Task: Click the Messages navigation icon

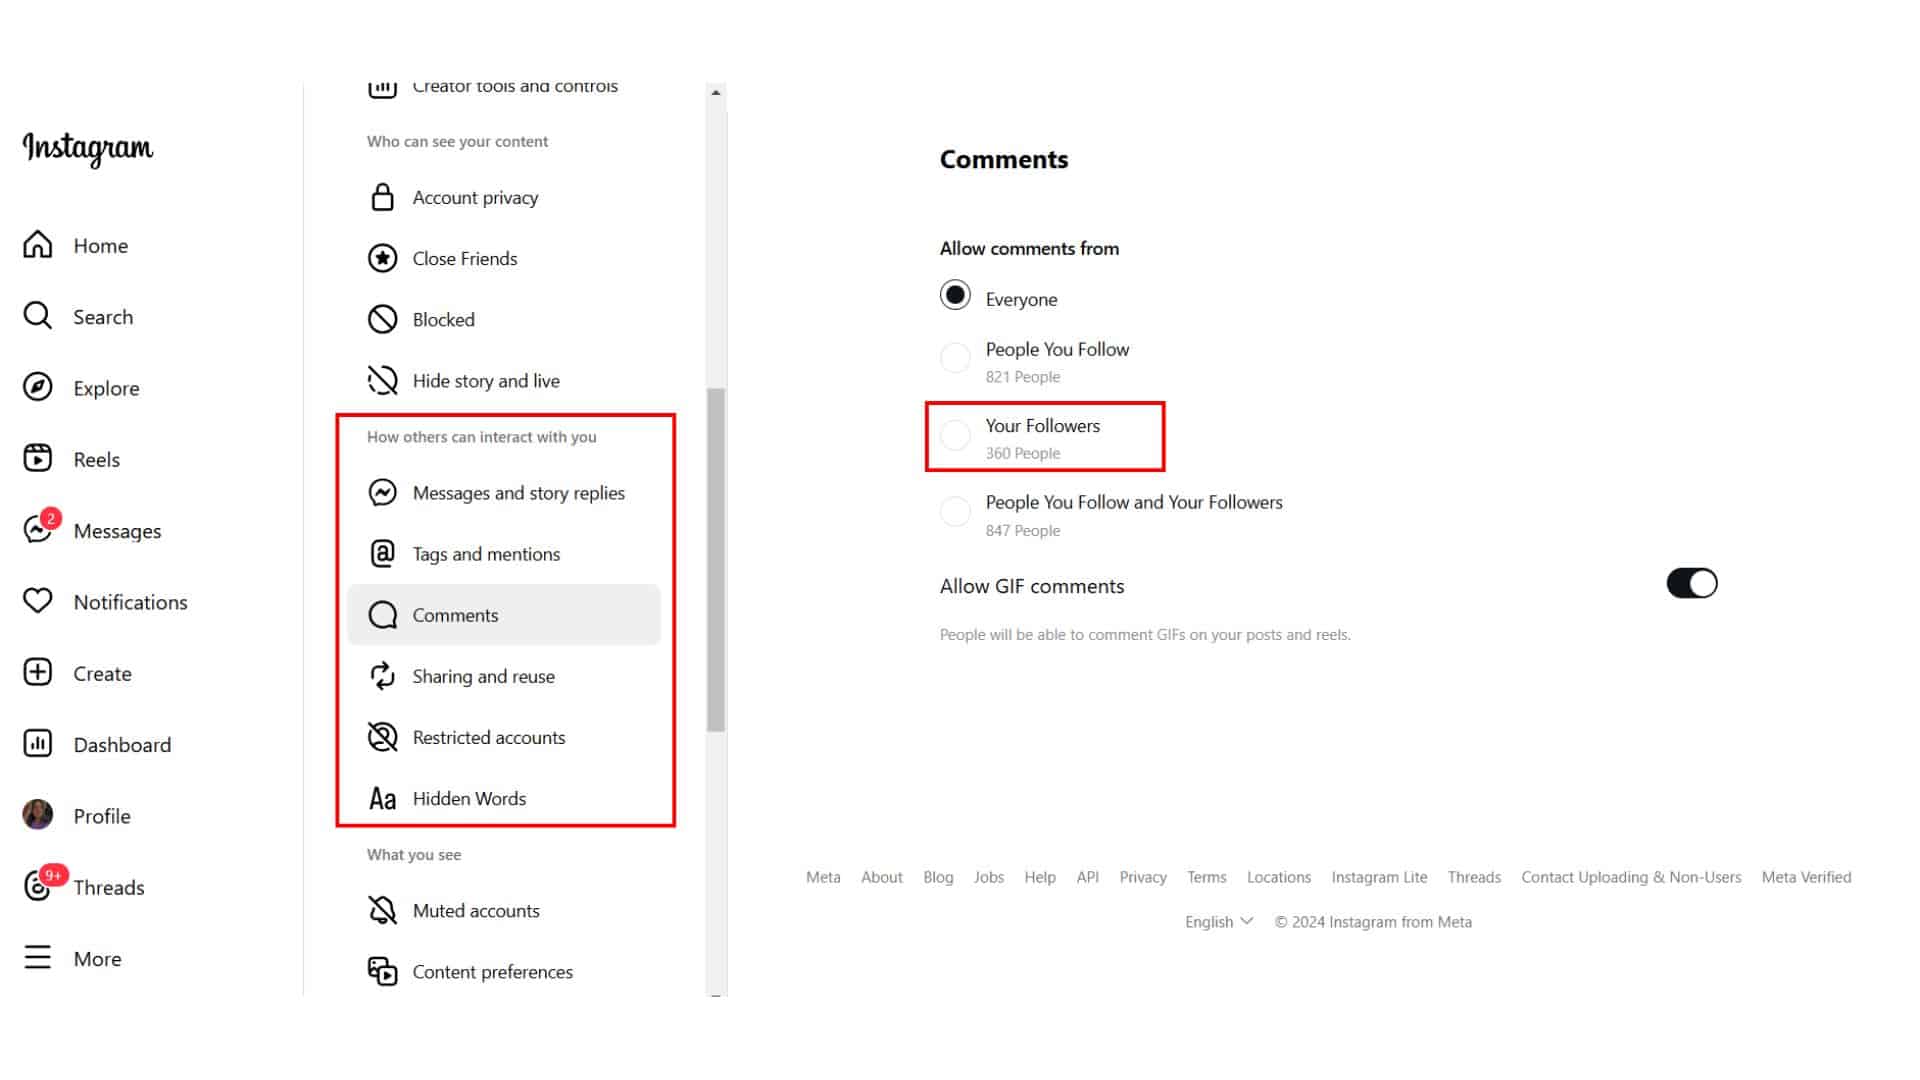Action: tap(36, 530)
